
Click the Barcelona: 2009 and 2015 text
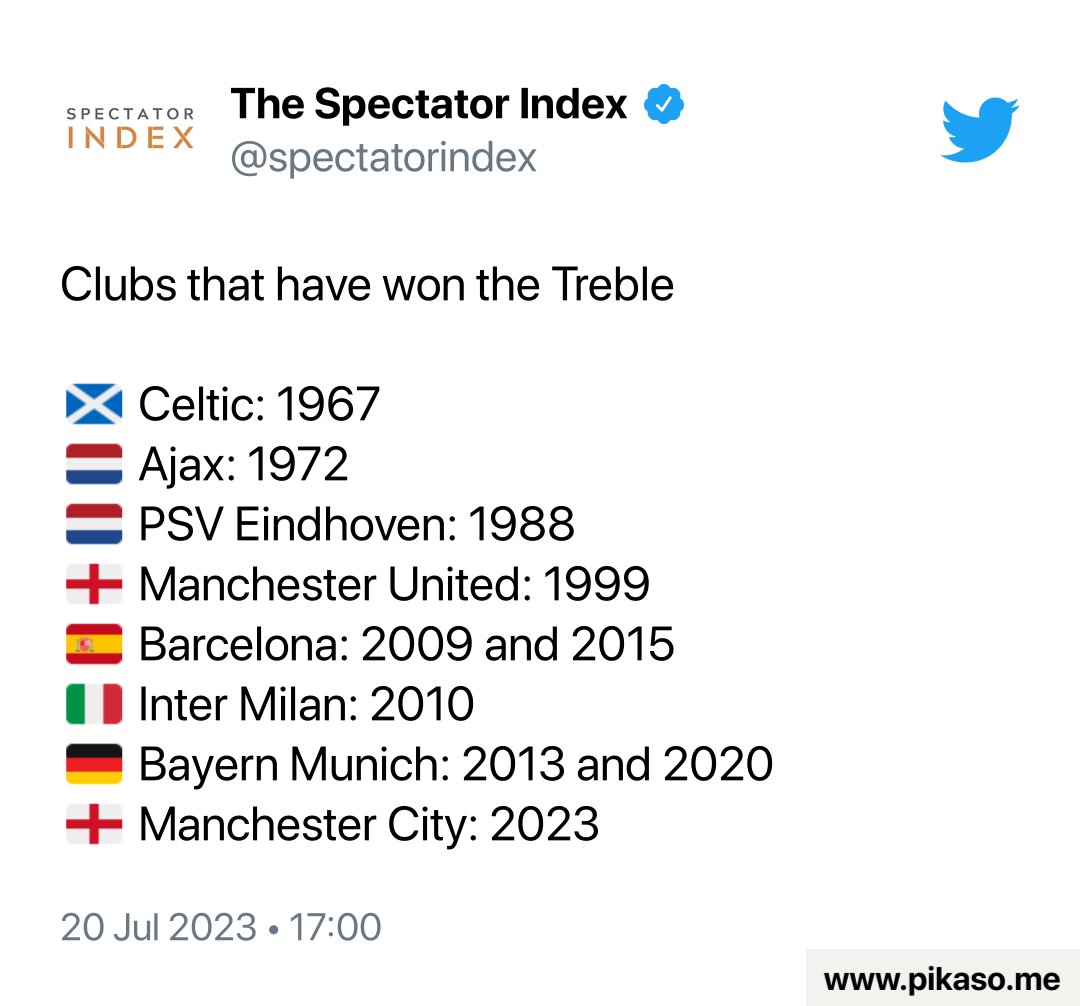[x=406, y=645]
